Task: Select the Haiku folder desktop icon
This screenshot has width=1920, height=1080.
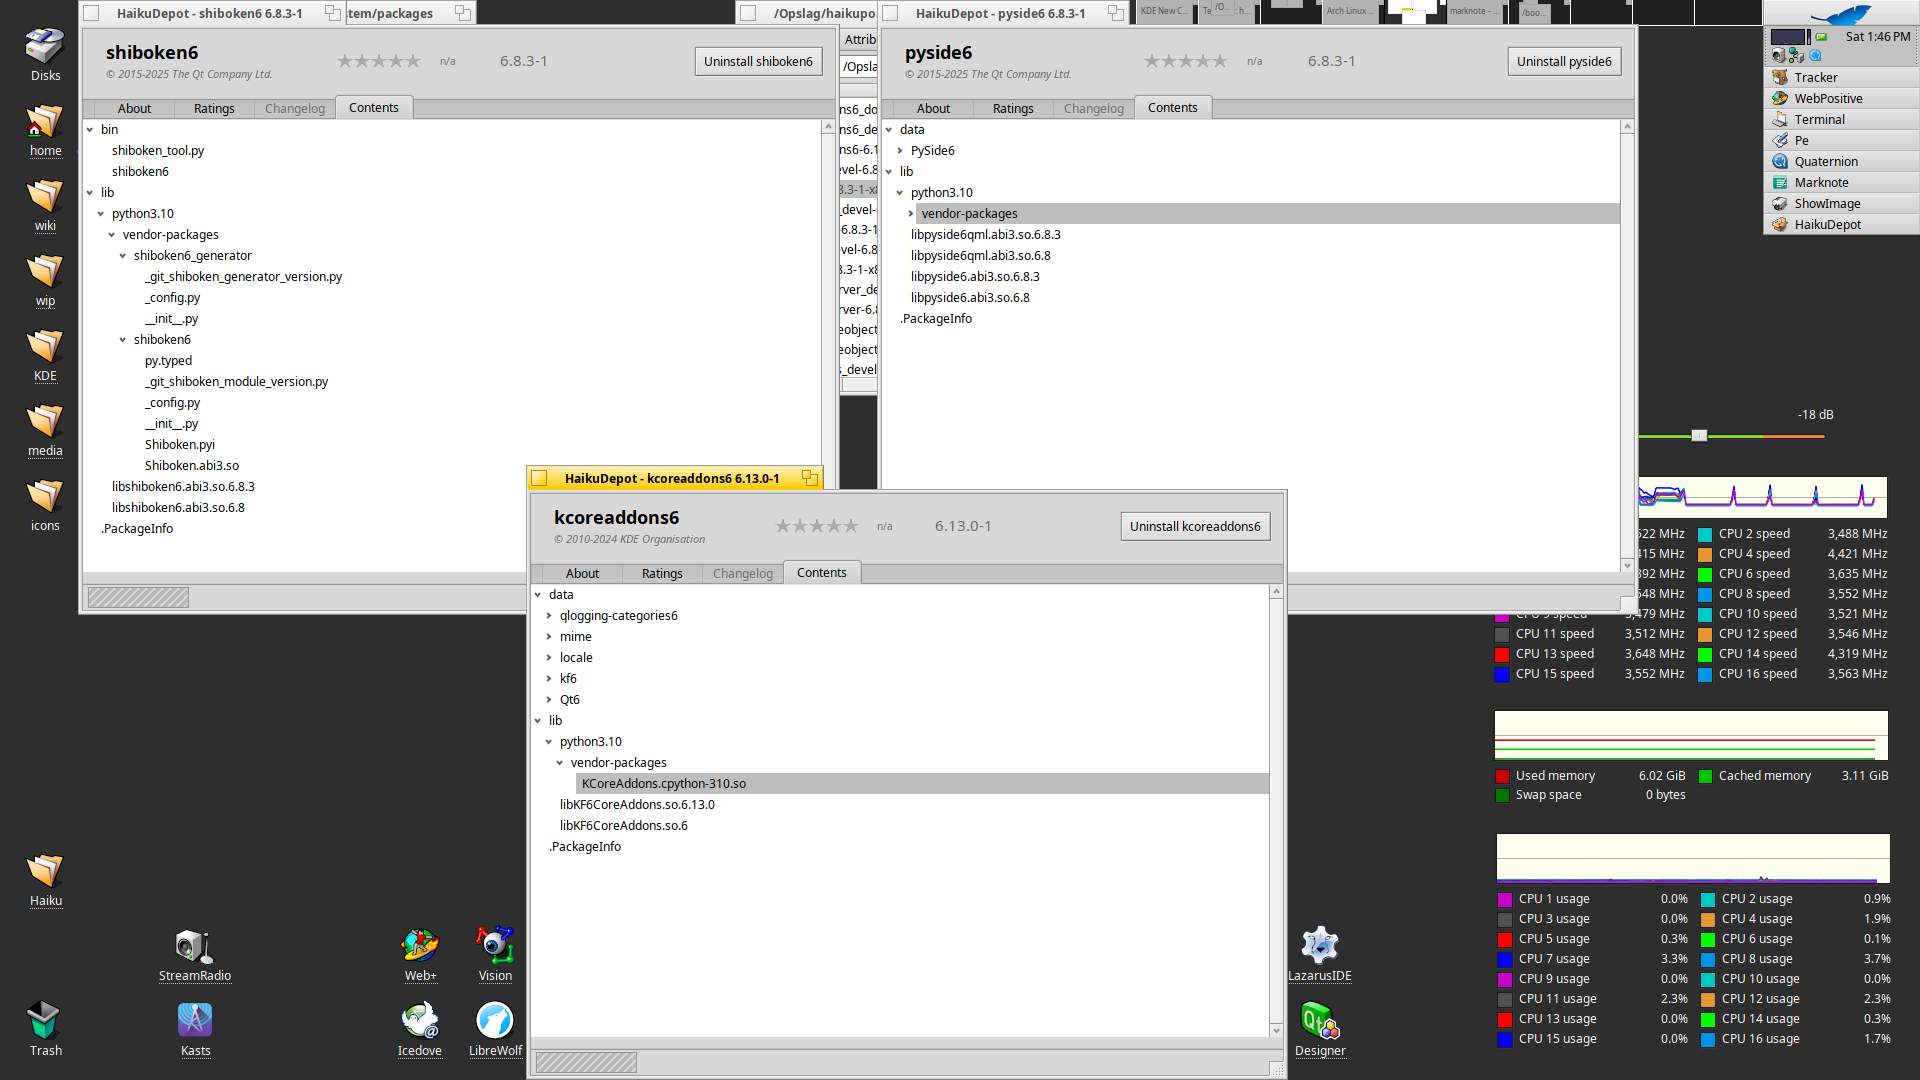Action: click(45, 880)
